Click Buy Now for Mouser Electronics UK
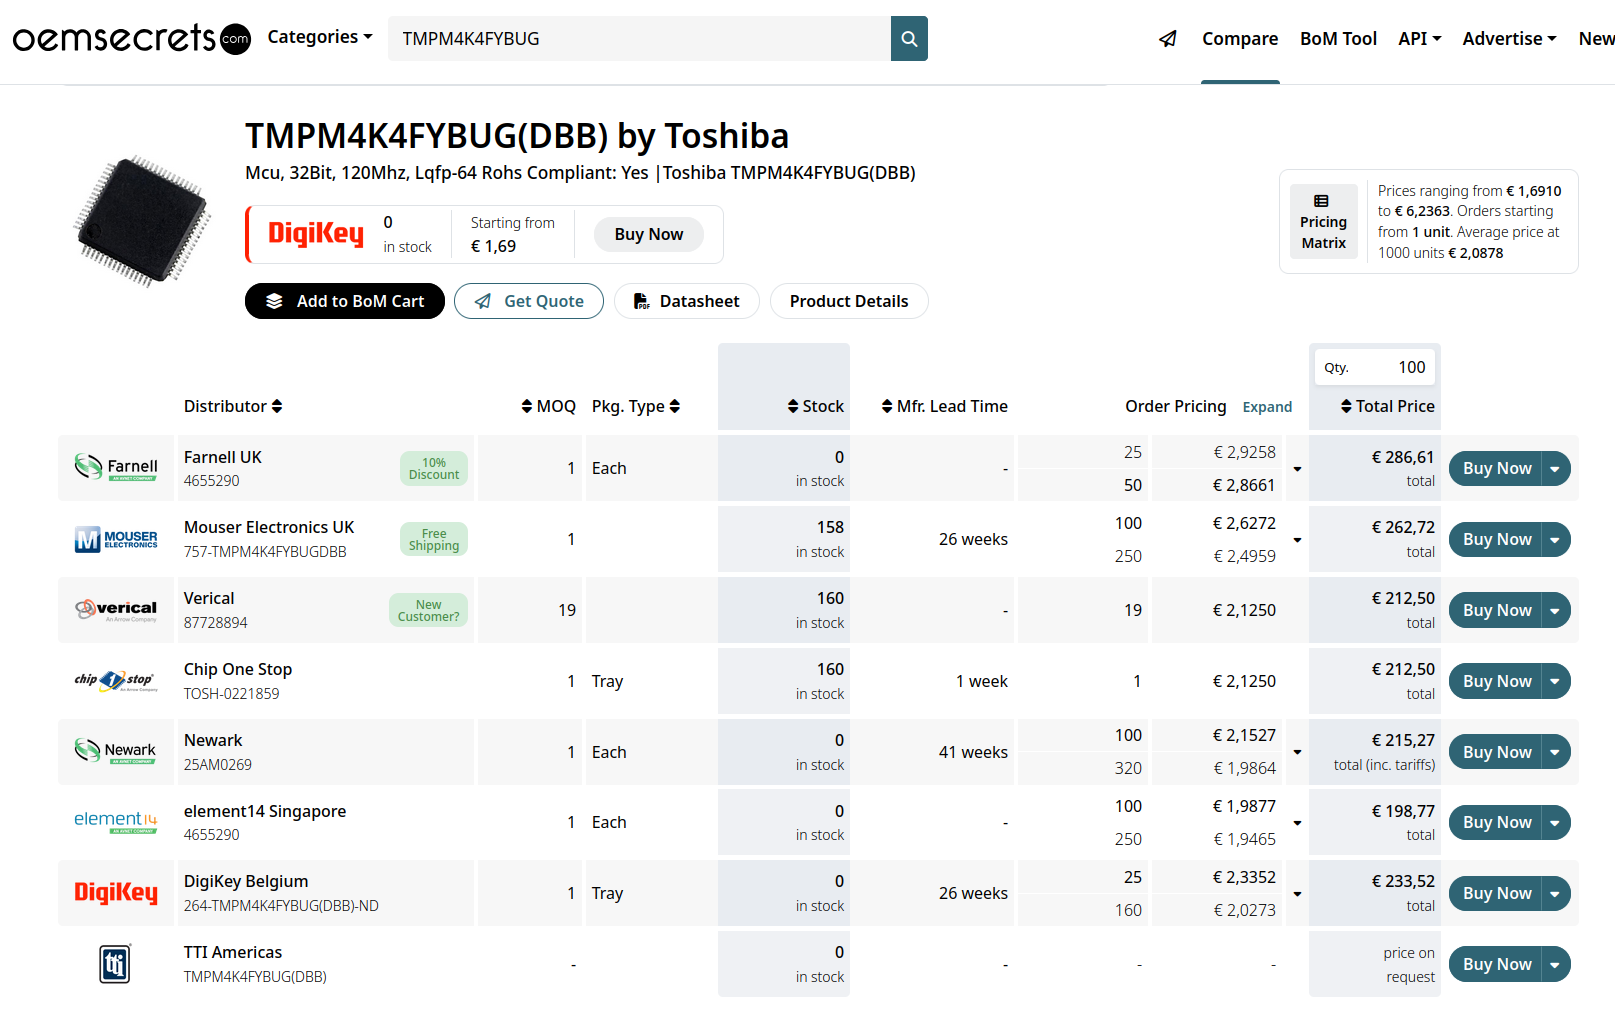 click(x=1496, y=539)
